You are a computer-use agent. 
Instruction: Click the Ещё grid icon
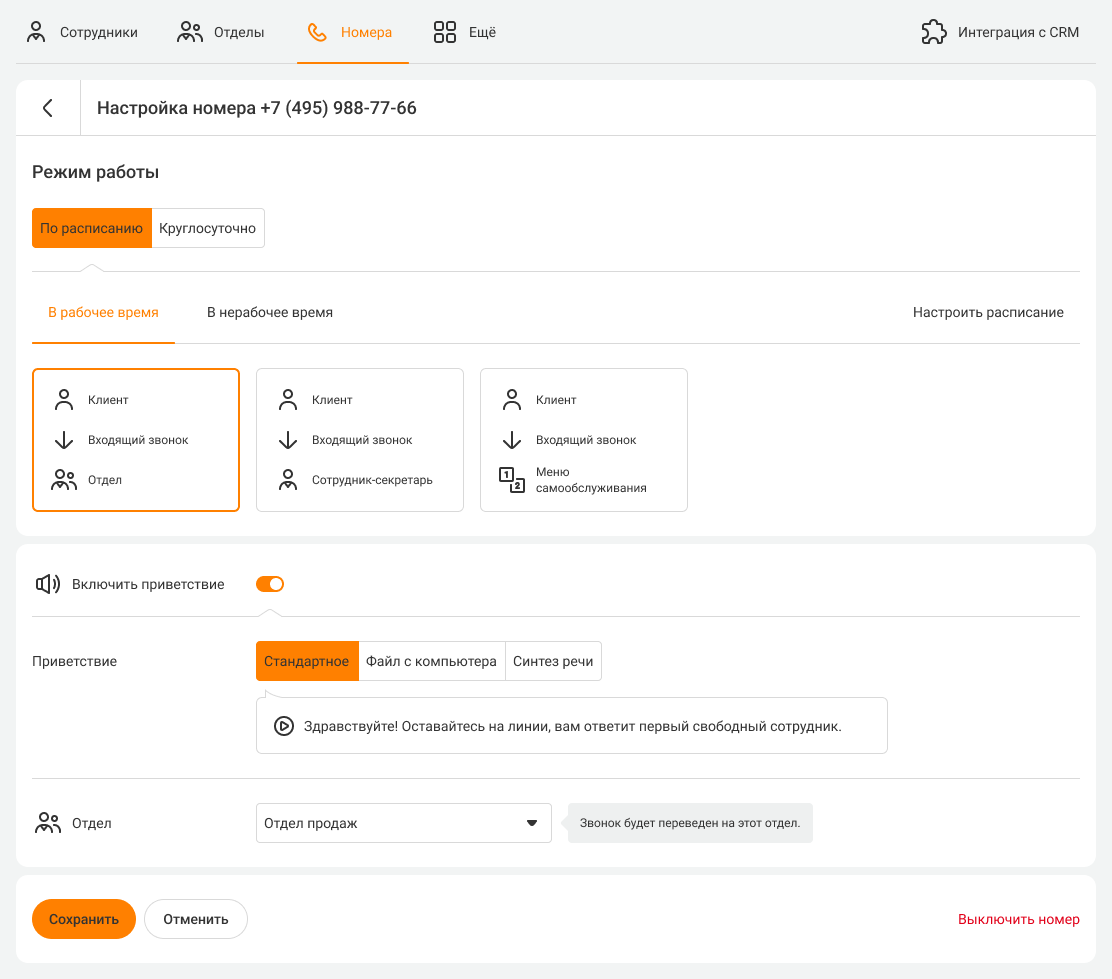(x=445, y=32)
